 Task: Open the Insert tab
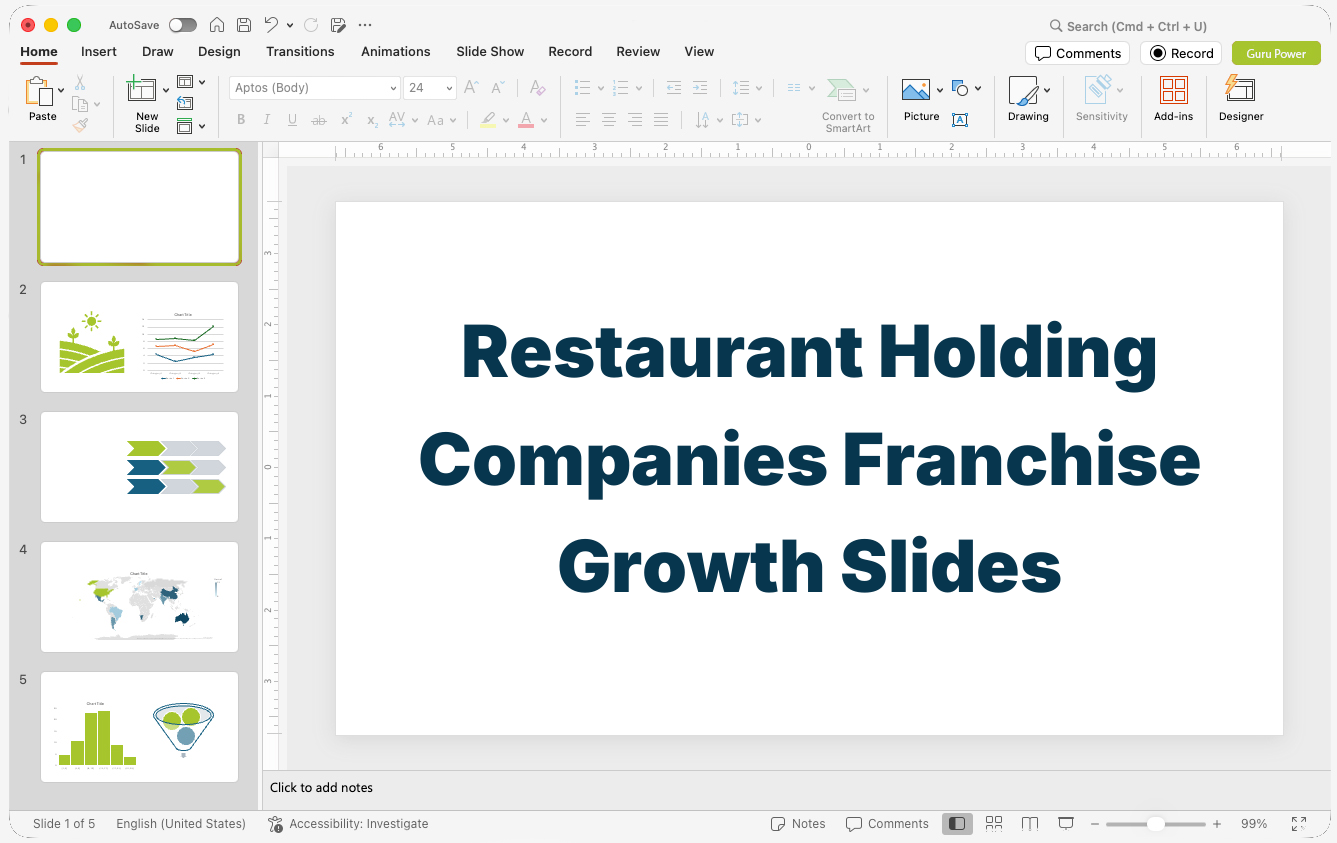pos(99,51)
